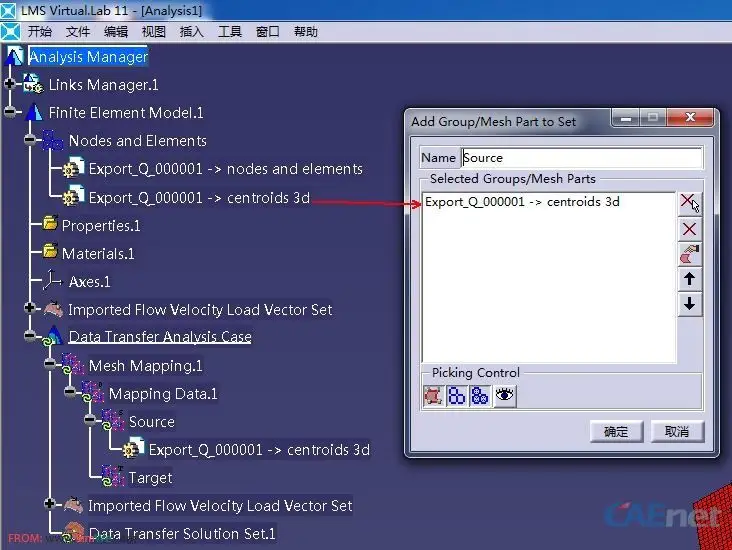
Task: Move selected mesh part up
Action: point(690,279)
